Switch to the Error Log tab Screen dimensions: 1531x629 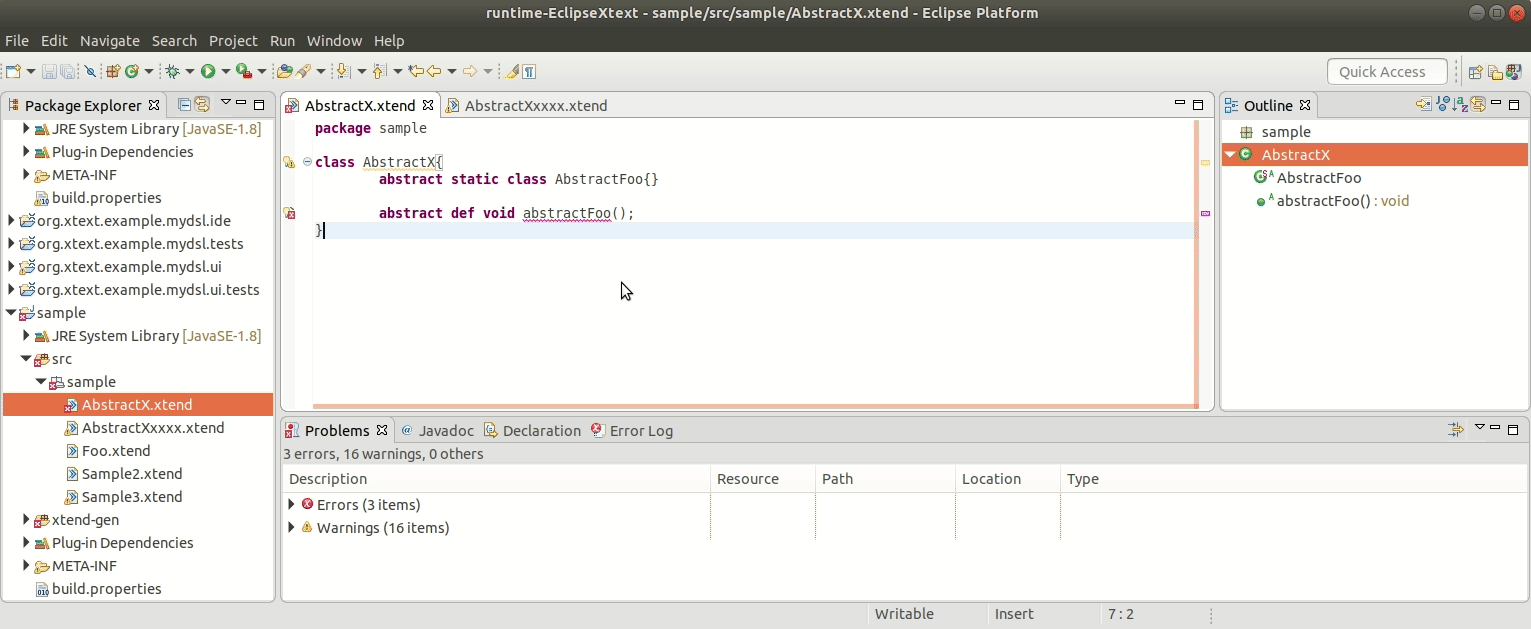(631, 431)
